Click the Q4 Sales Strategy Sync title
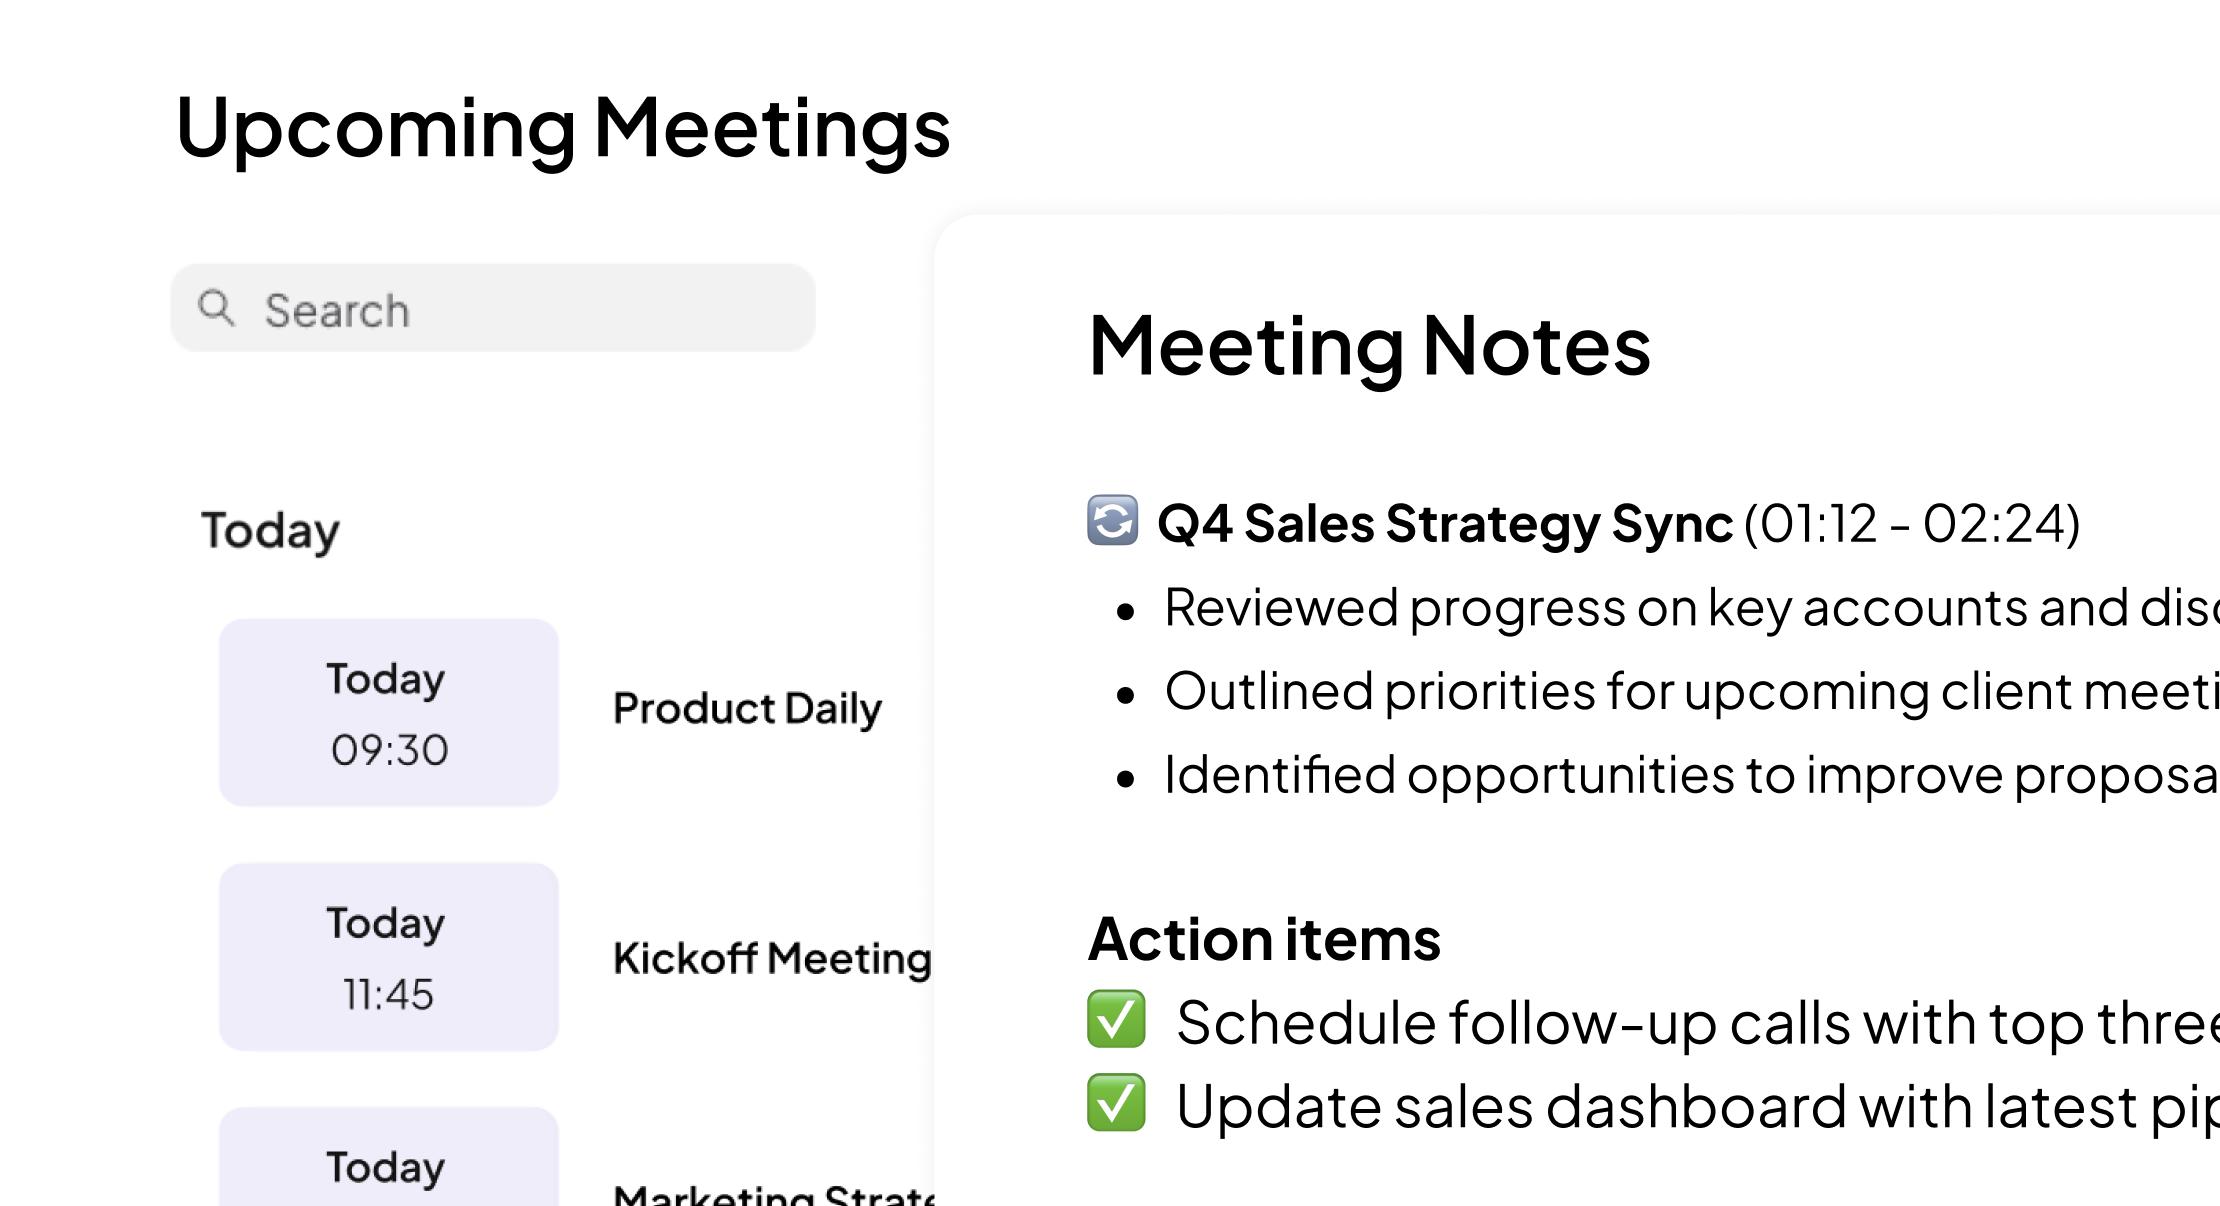Image resolution: width=2220 pixels, height=1206 pixels. pyautogui.click(x=1445, y=524)
